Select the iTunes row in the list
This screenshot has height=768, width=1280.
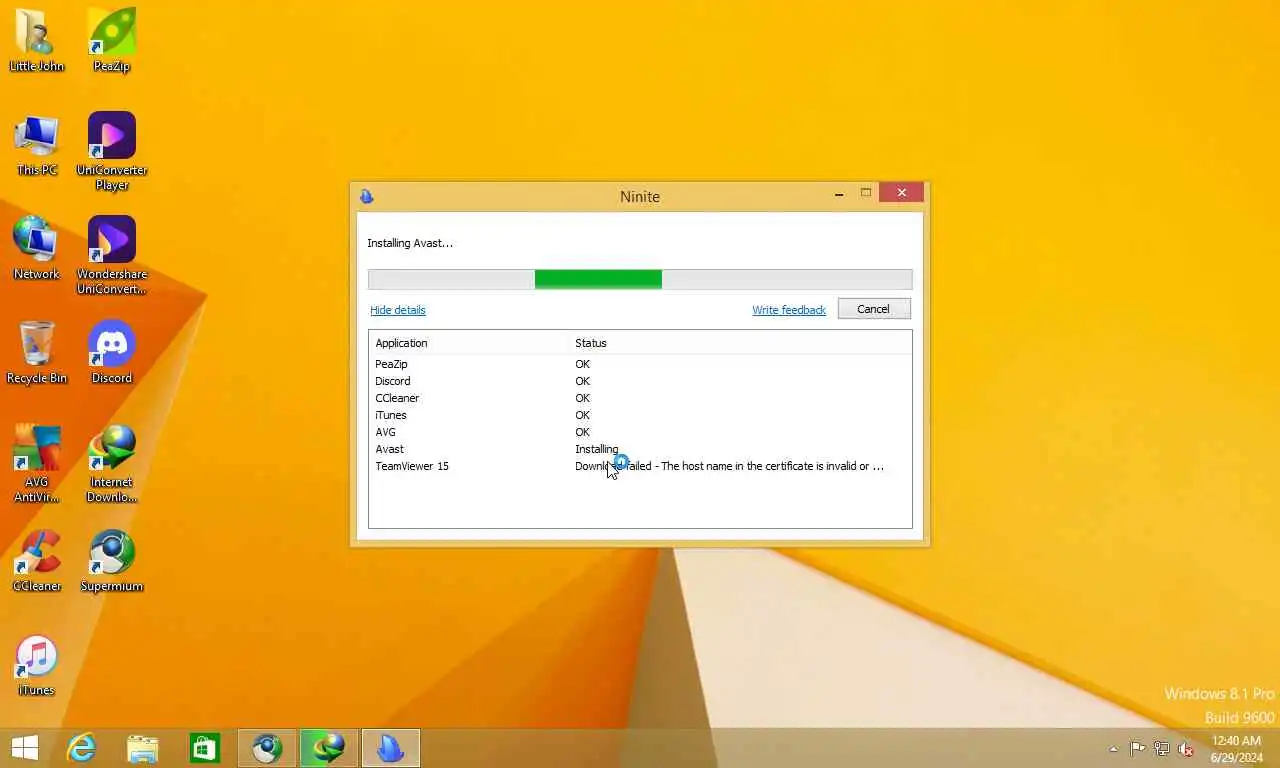pyautogui.click(x=640, y=415)
